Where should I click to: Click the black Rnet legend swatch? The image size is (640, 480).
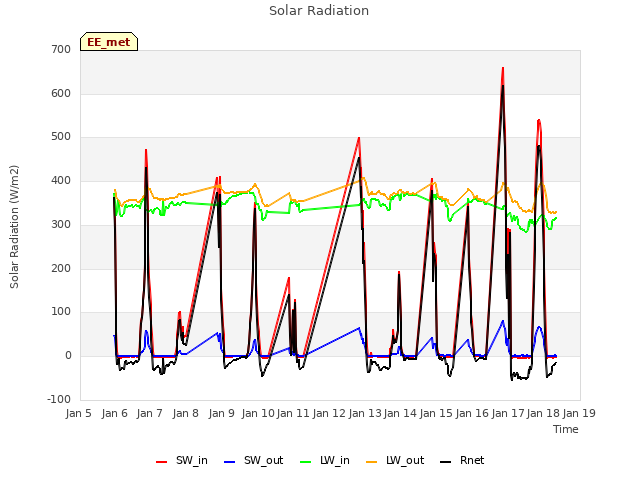446,462
